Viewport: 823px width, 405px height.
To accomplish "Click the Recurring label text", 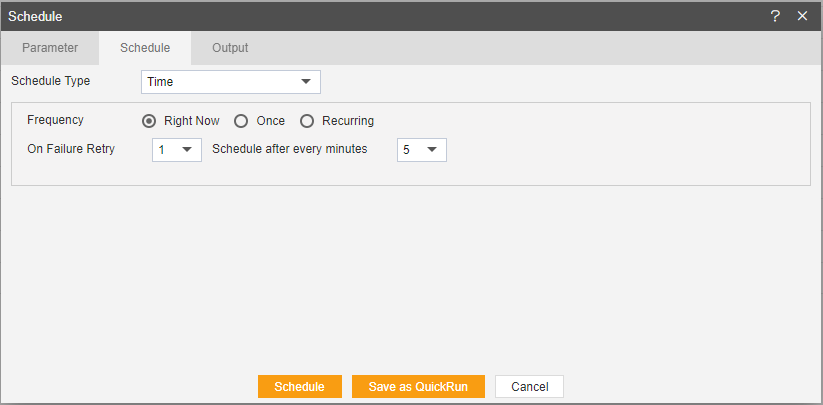I will (348, 121).
